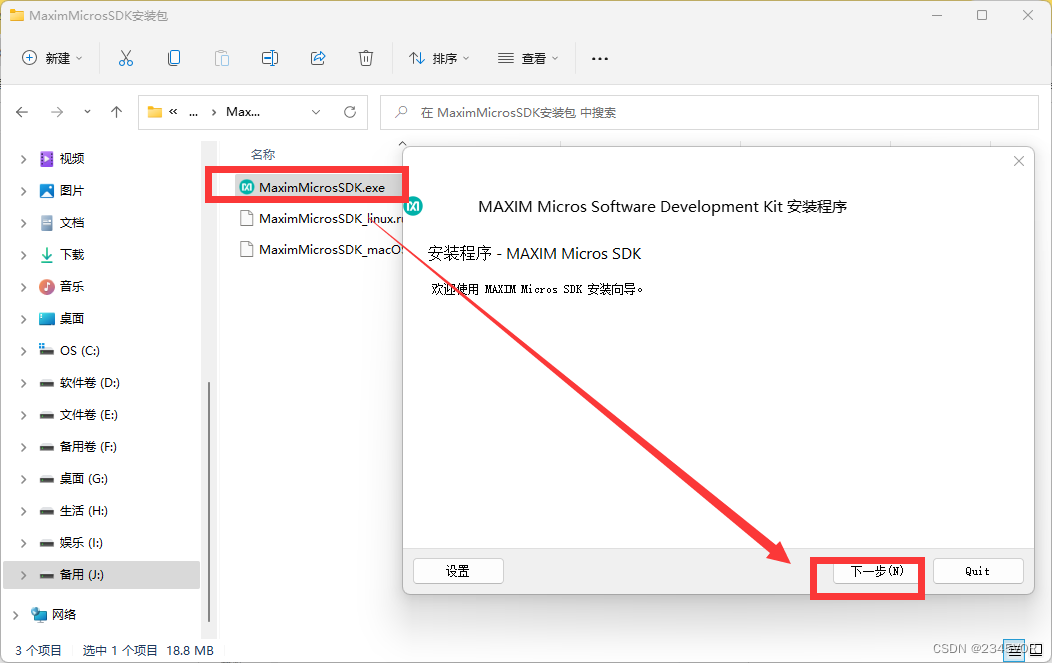
Task: Click the Cut scissors icon
Action: click(125, 58)
